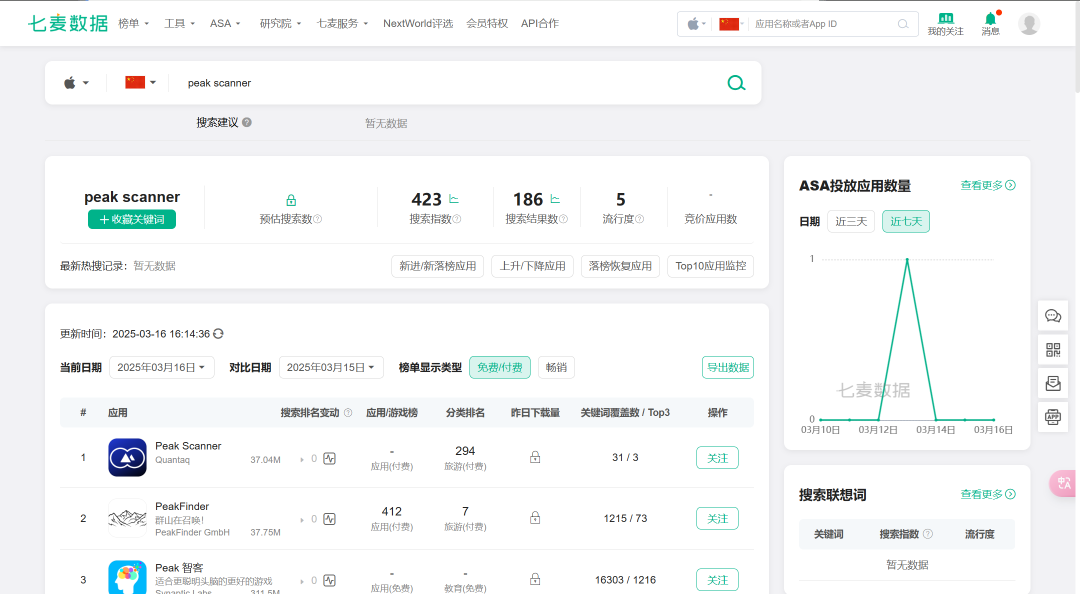Open the feedback inbox sidebar icon
This screenshot has width=1080, height=594.
coord(1053,383)
